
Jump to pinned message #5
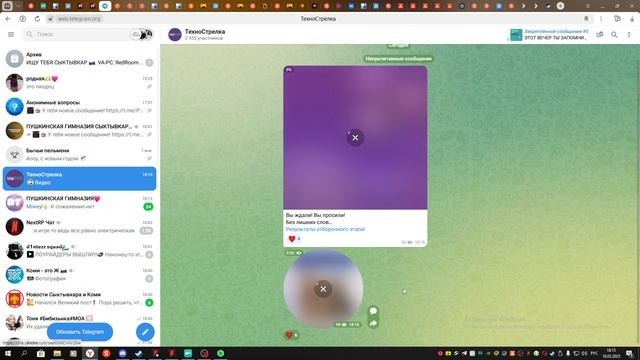pos(548,35)
